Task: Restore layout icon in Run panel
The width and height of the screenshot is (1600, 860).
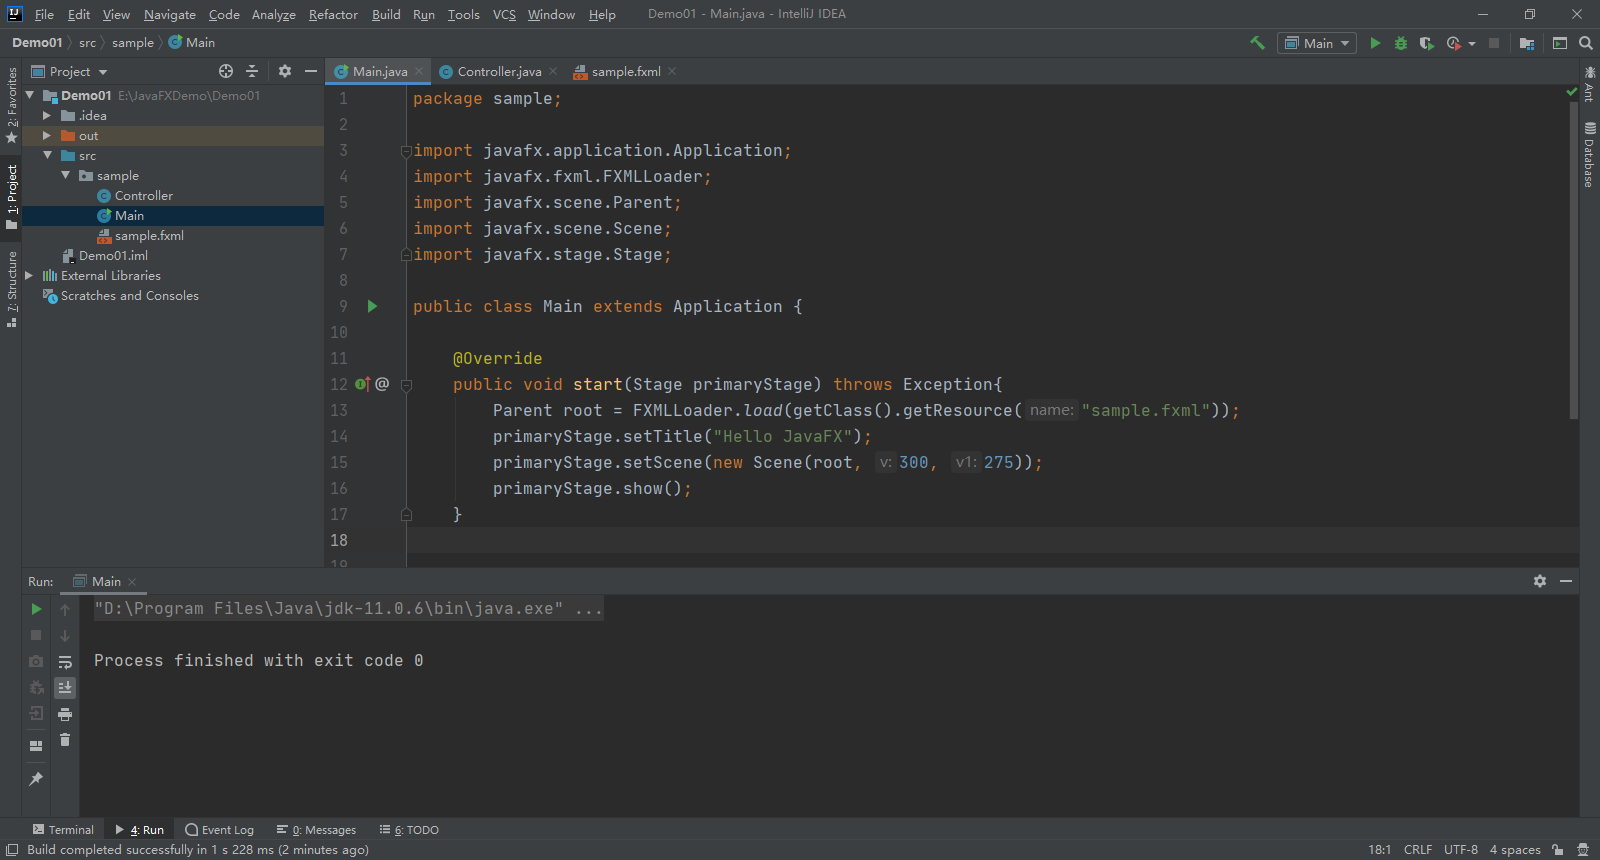Action: [x=36, y=745]
